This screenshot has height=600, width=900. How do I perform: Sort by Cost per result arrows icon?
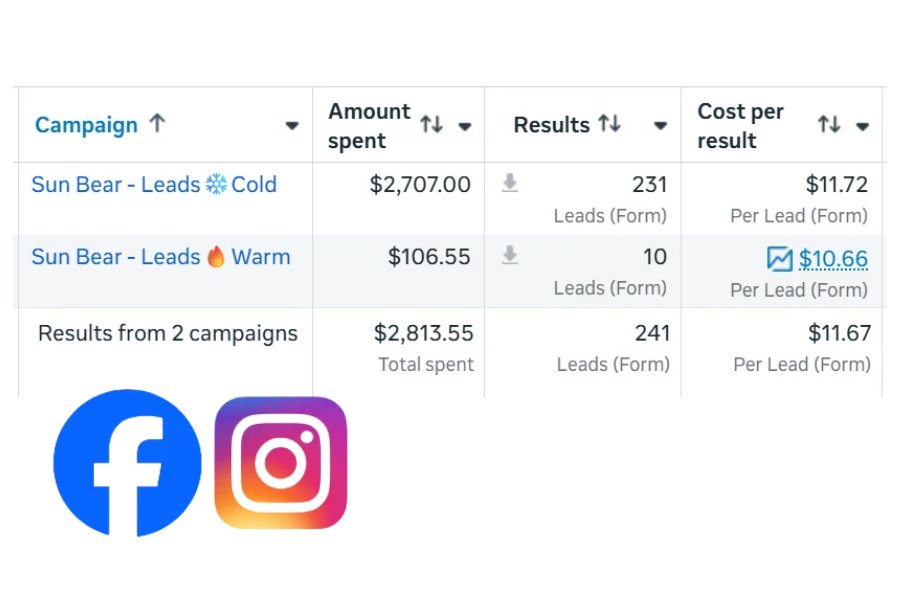pos(828,125)
